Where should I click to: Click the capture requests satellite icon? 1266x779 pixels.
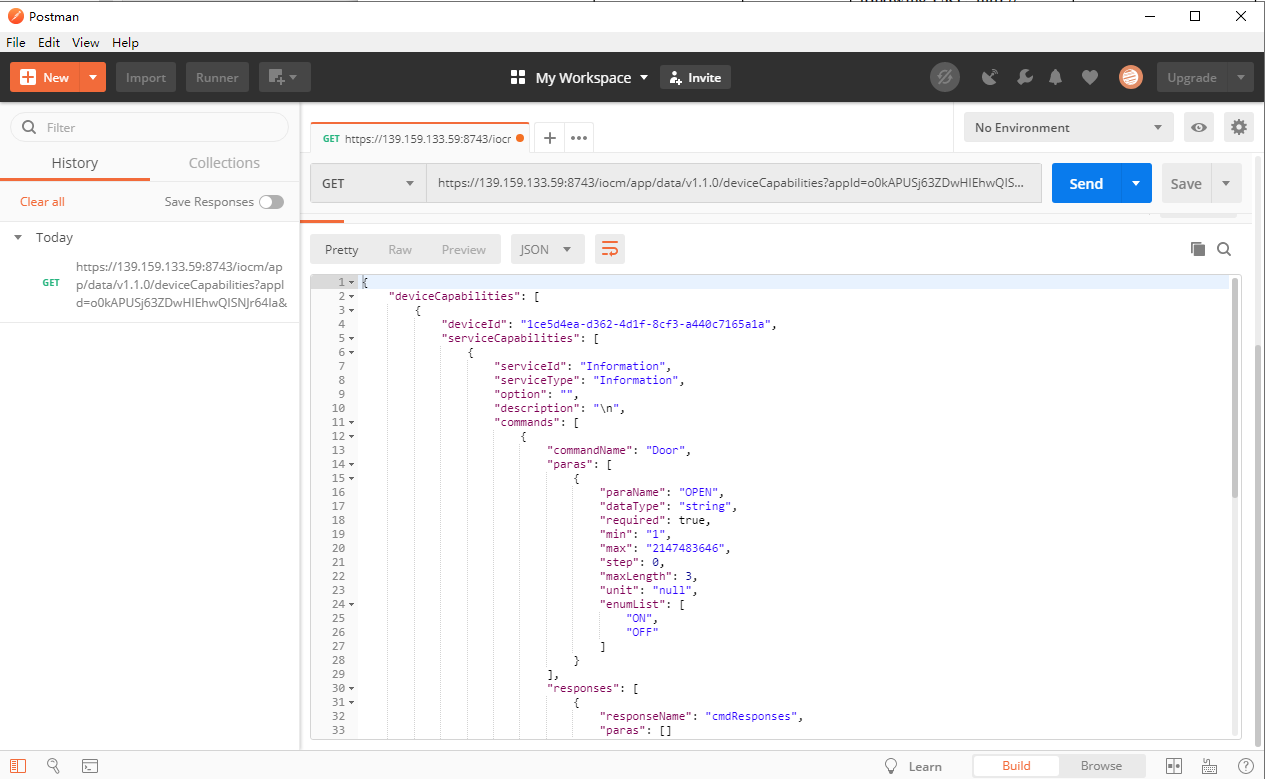[990, 77]
